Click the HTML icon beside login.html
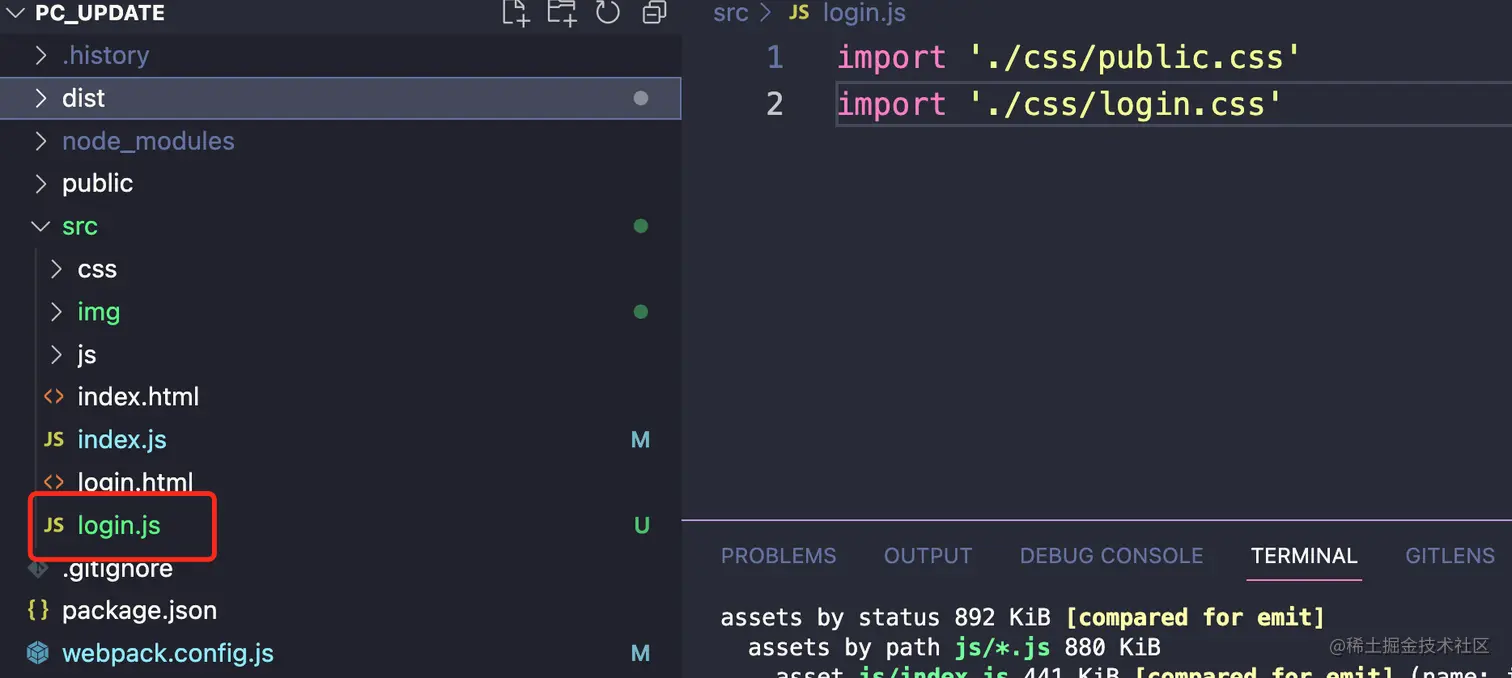This screenshot has width=1512, height=678. [54, 482]
